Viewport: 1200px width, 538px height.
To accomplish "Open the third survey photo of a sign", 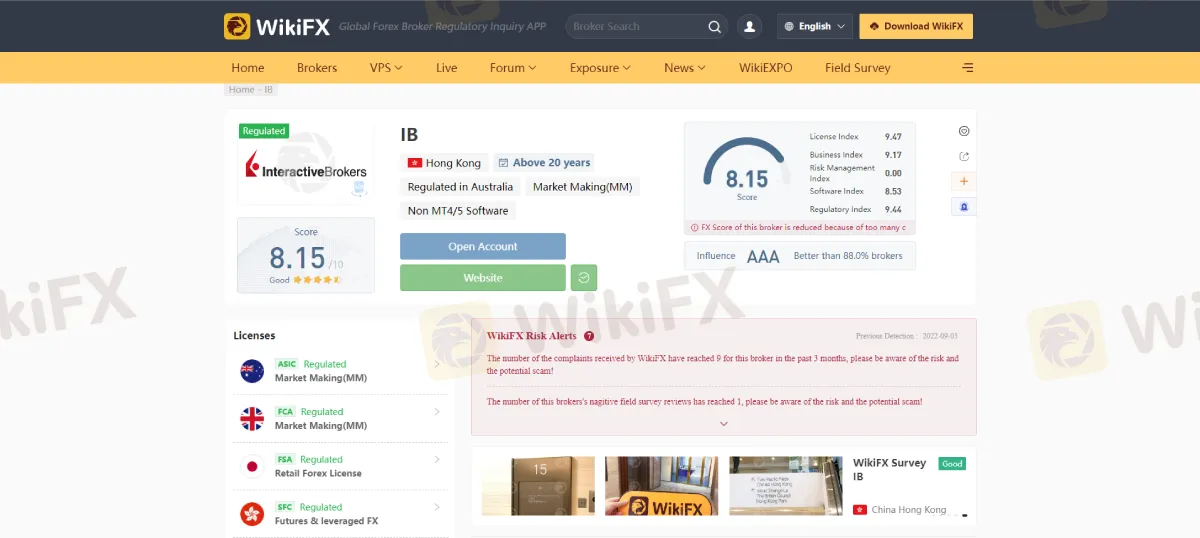I will tap(786, 486).
